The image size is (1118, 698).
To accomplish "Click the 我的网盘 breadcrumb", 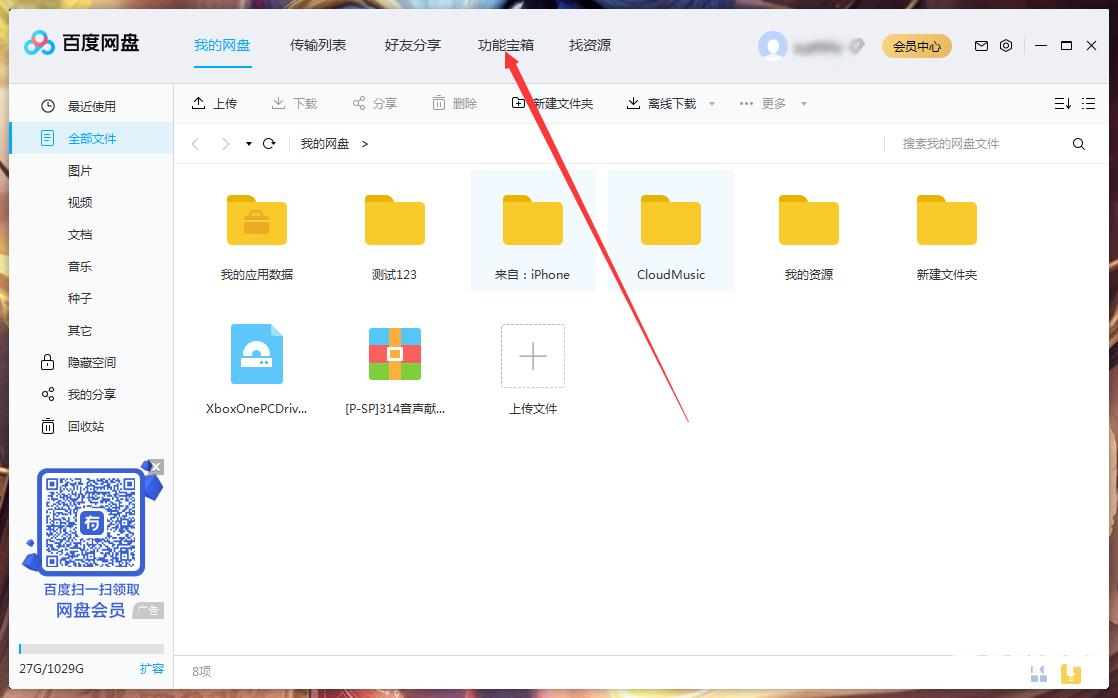I will pos(324,144).
